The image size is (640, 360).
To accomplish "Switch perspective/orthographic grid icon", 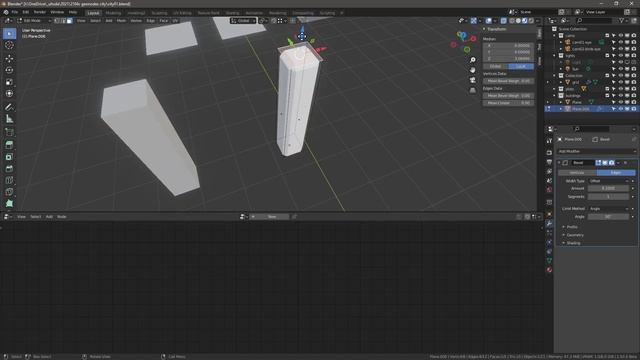I will coord(472,90).
